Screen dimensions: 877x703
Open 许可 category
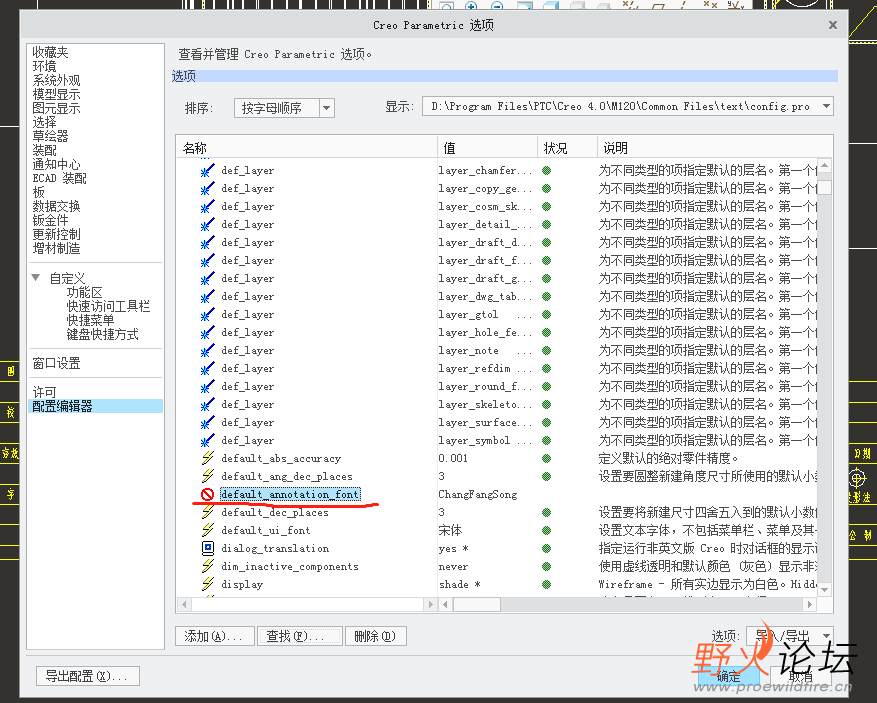point(44,392)
